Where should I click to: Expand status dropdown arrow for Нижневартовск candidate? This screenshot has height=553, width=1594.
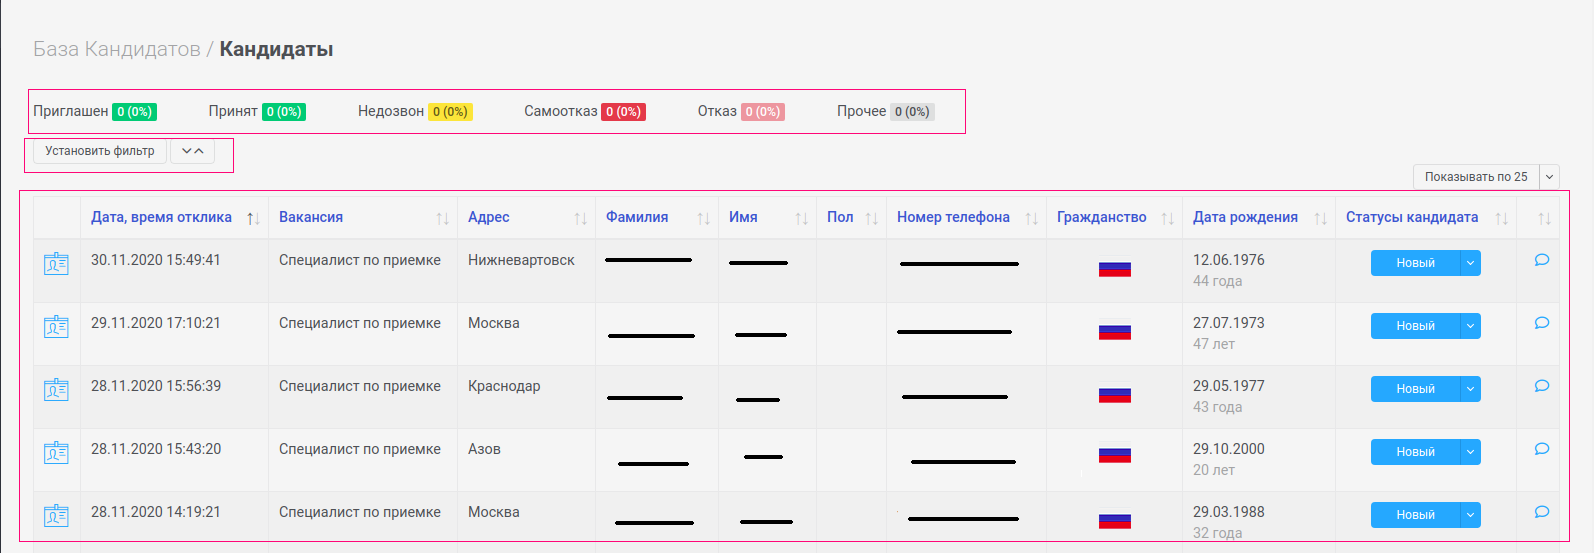point(1470,263)
